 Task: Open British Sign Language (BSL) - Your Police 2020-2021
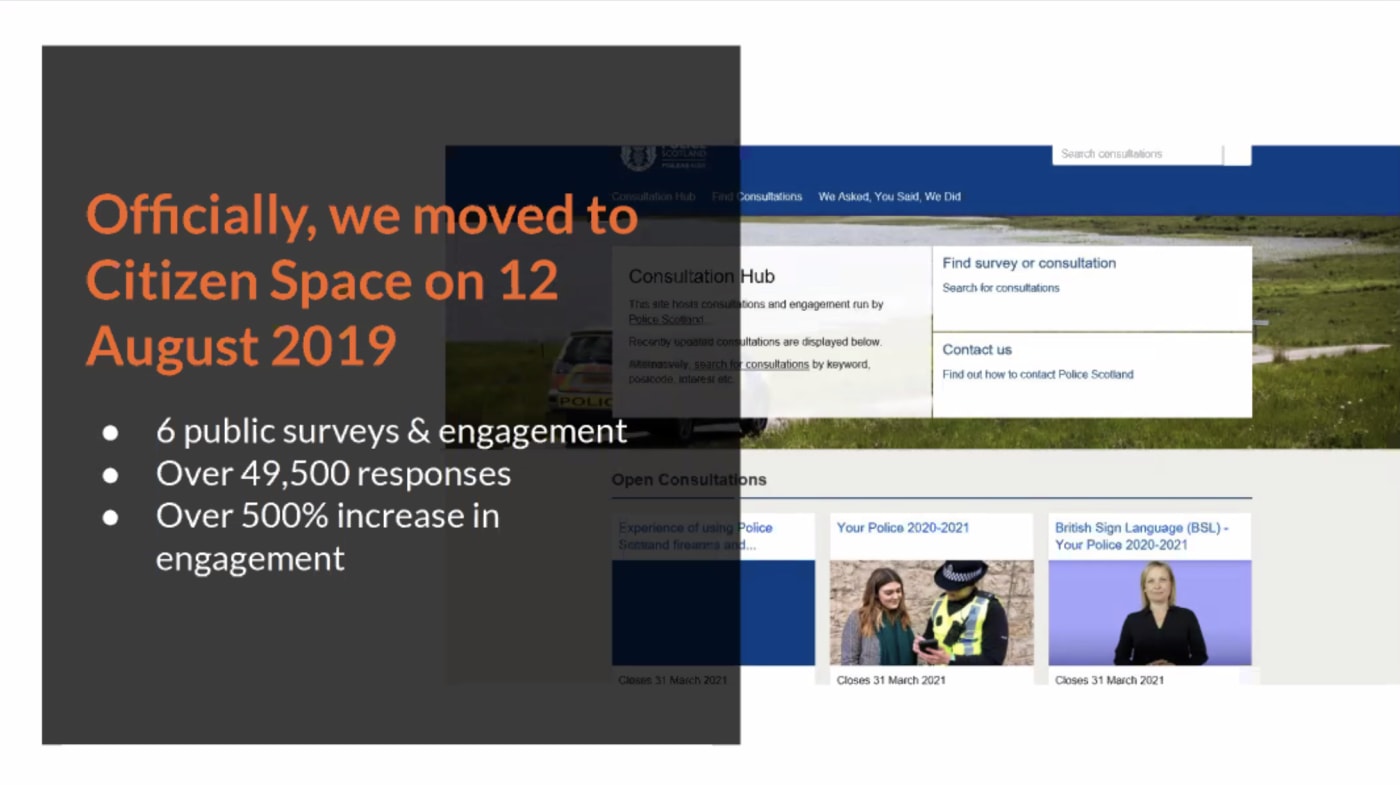1142,536
